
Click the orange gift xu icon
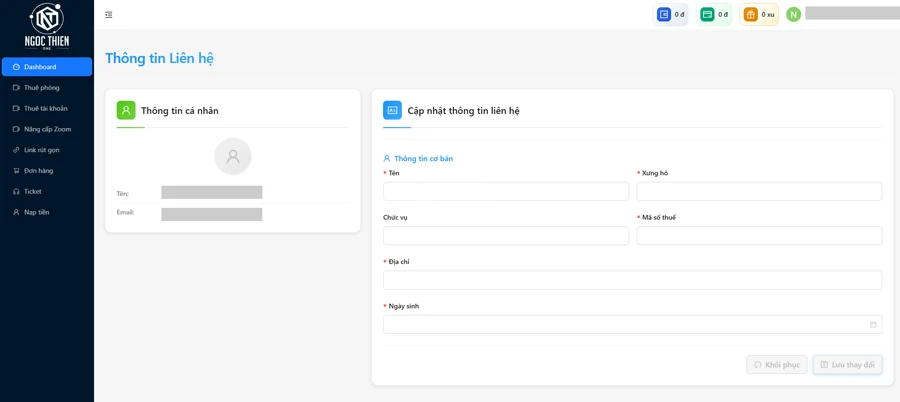click(750, 15)
